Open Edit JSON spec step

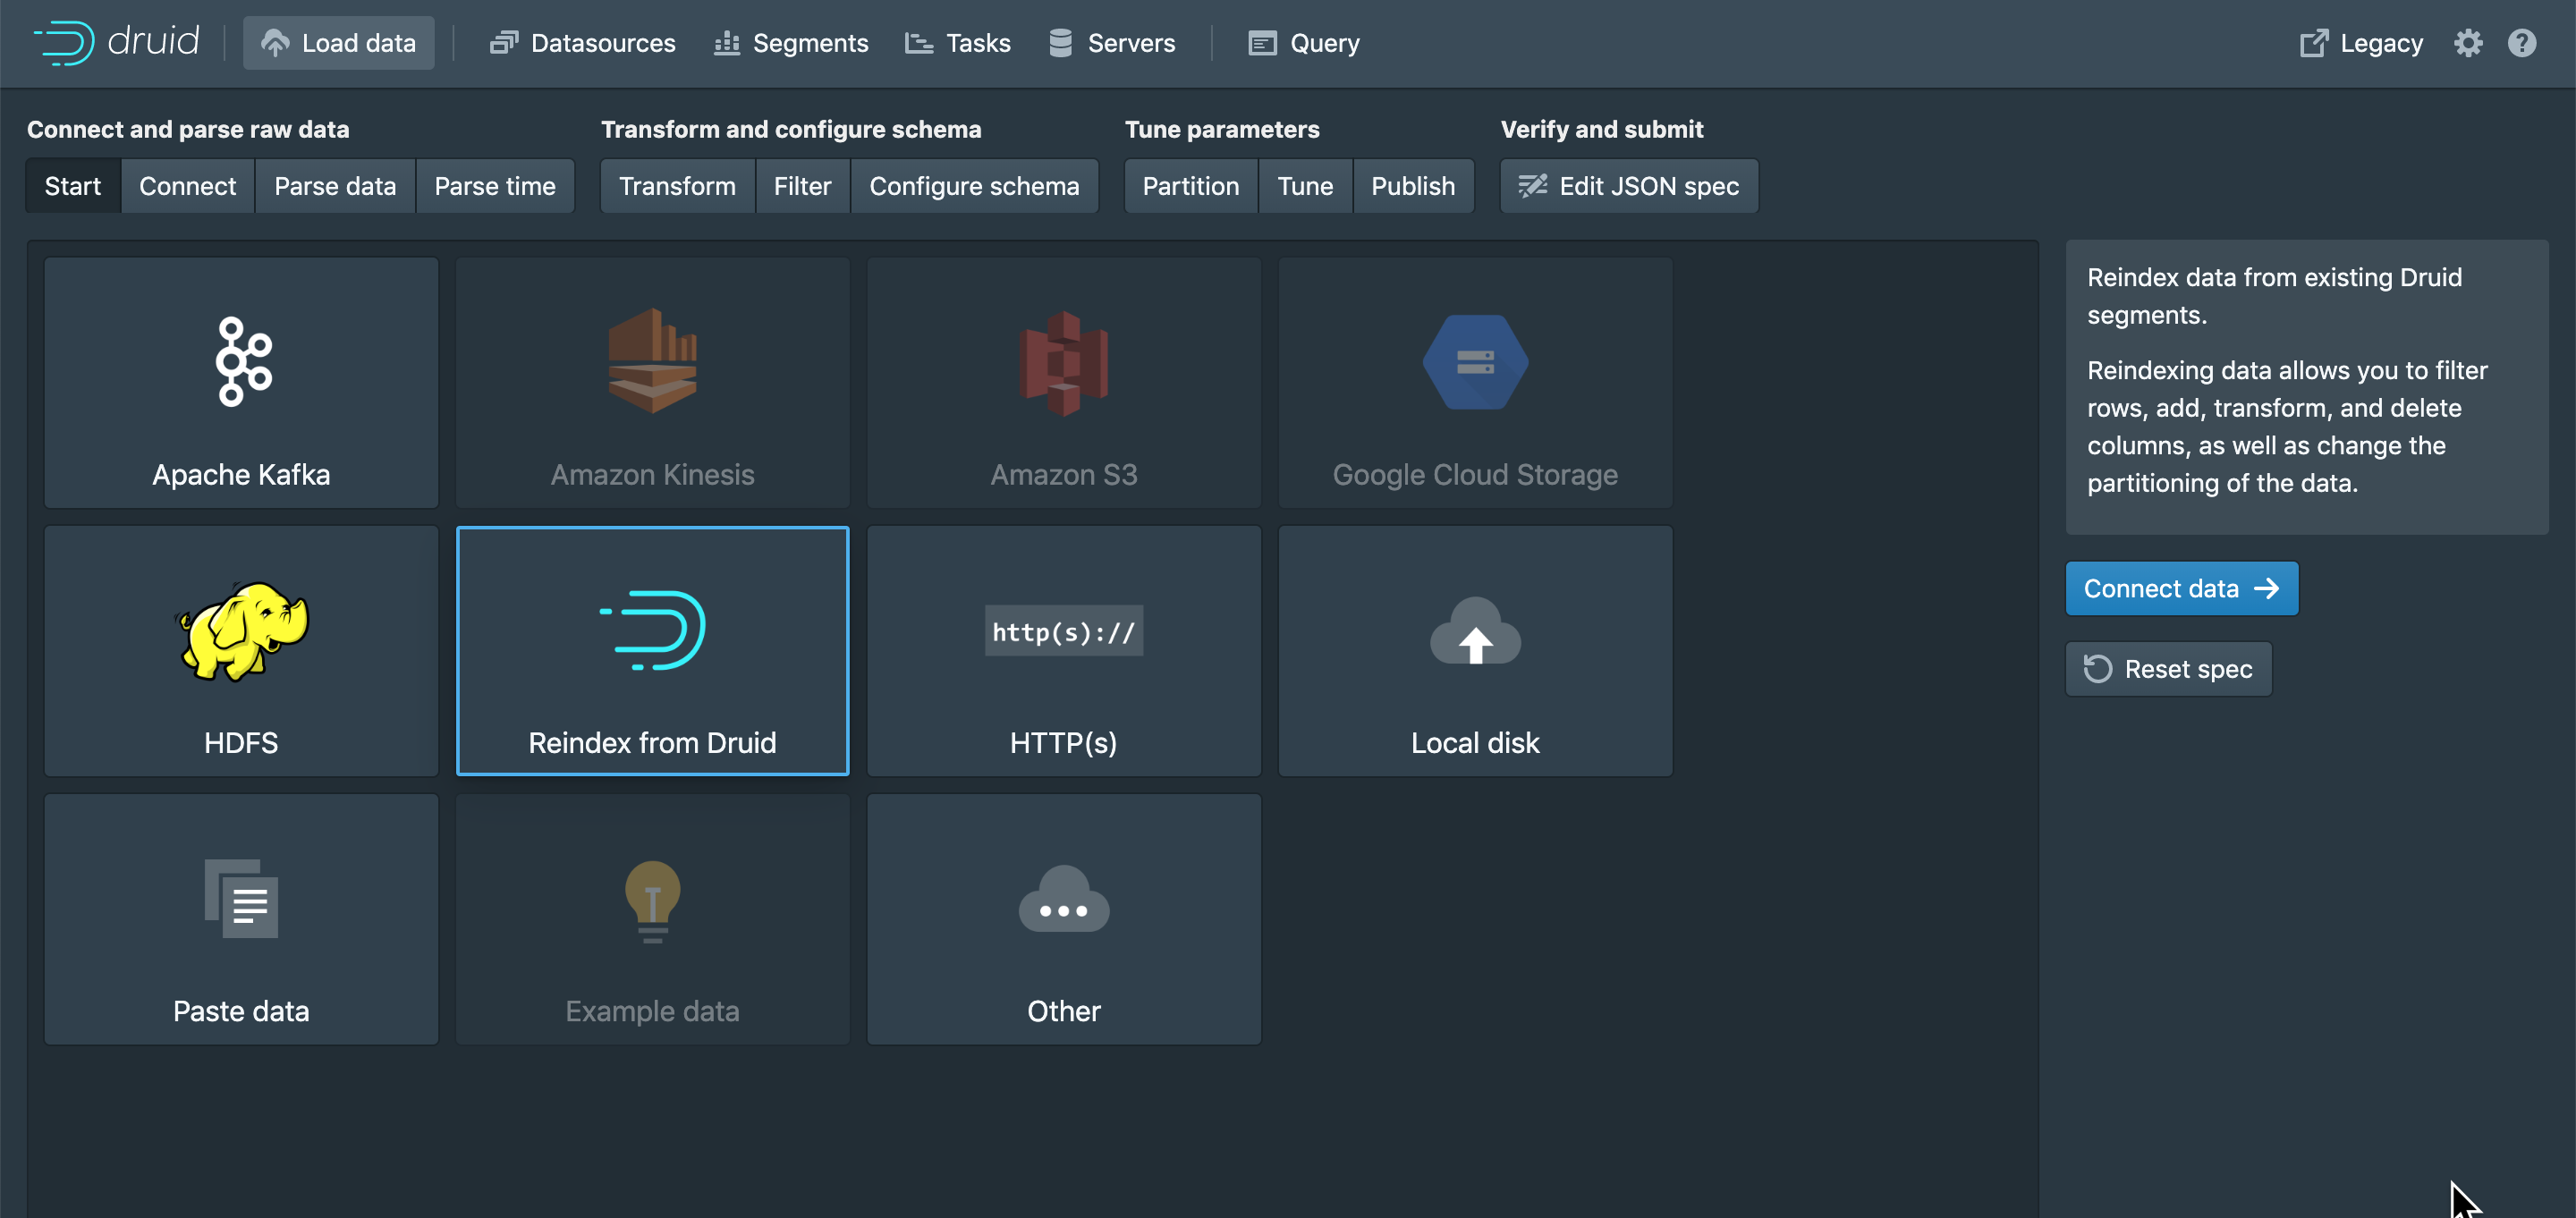pyautogui.click(x=1628, y=186)
